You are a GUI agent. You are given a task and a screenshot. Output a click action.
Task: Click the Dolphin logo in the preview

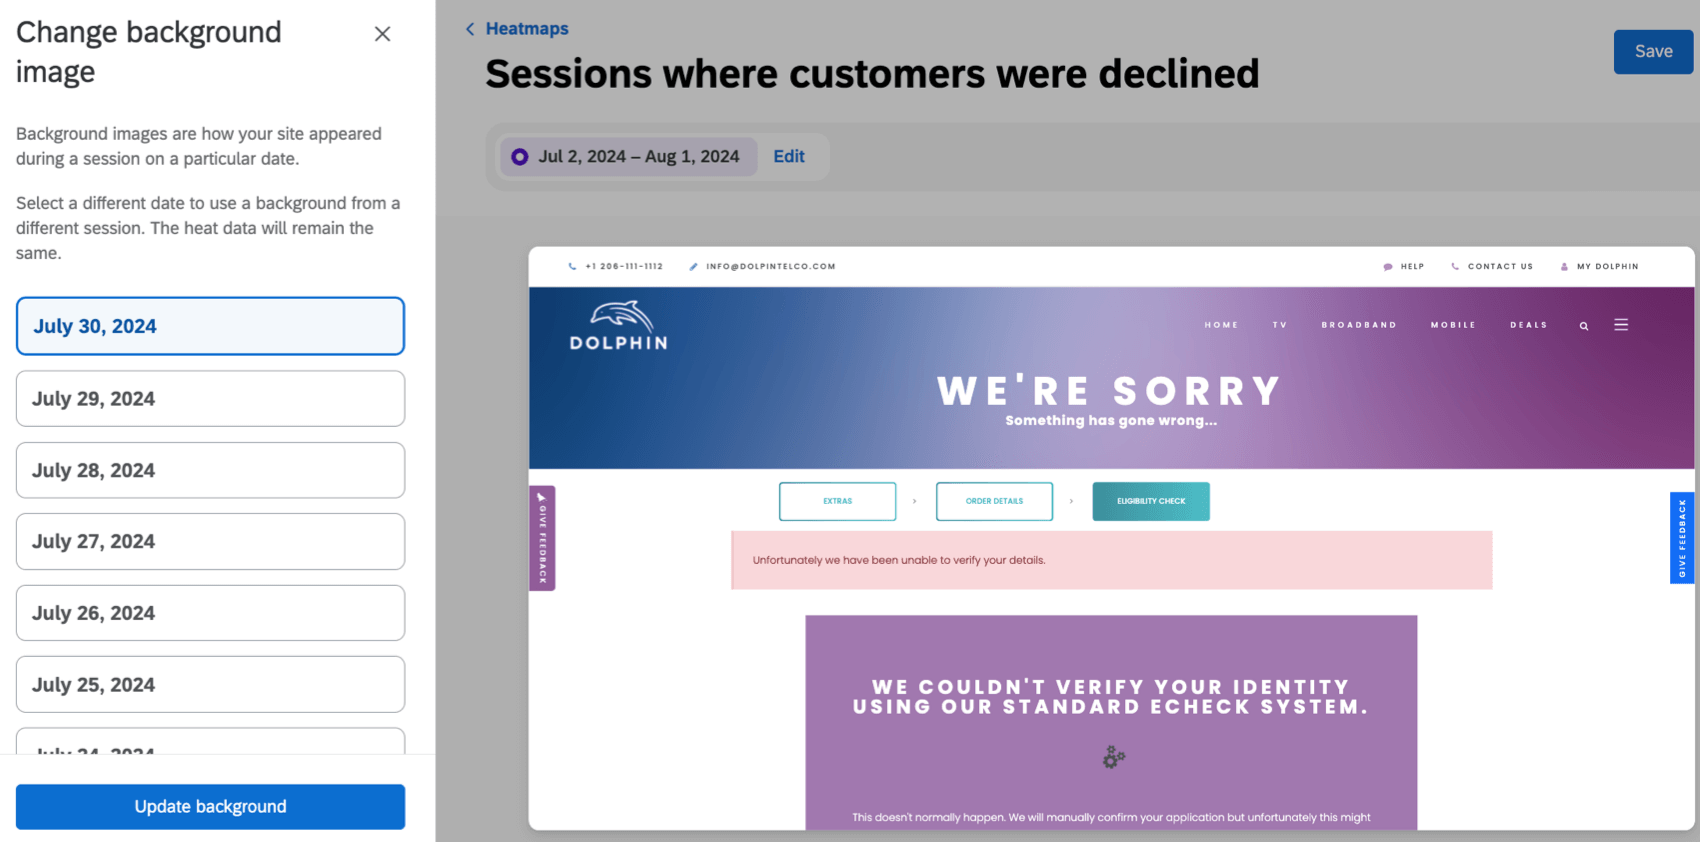pos(619,326)
